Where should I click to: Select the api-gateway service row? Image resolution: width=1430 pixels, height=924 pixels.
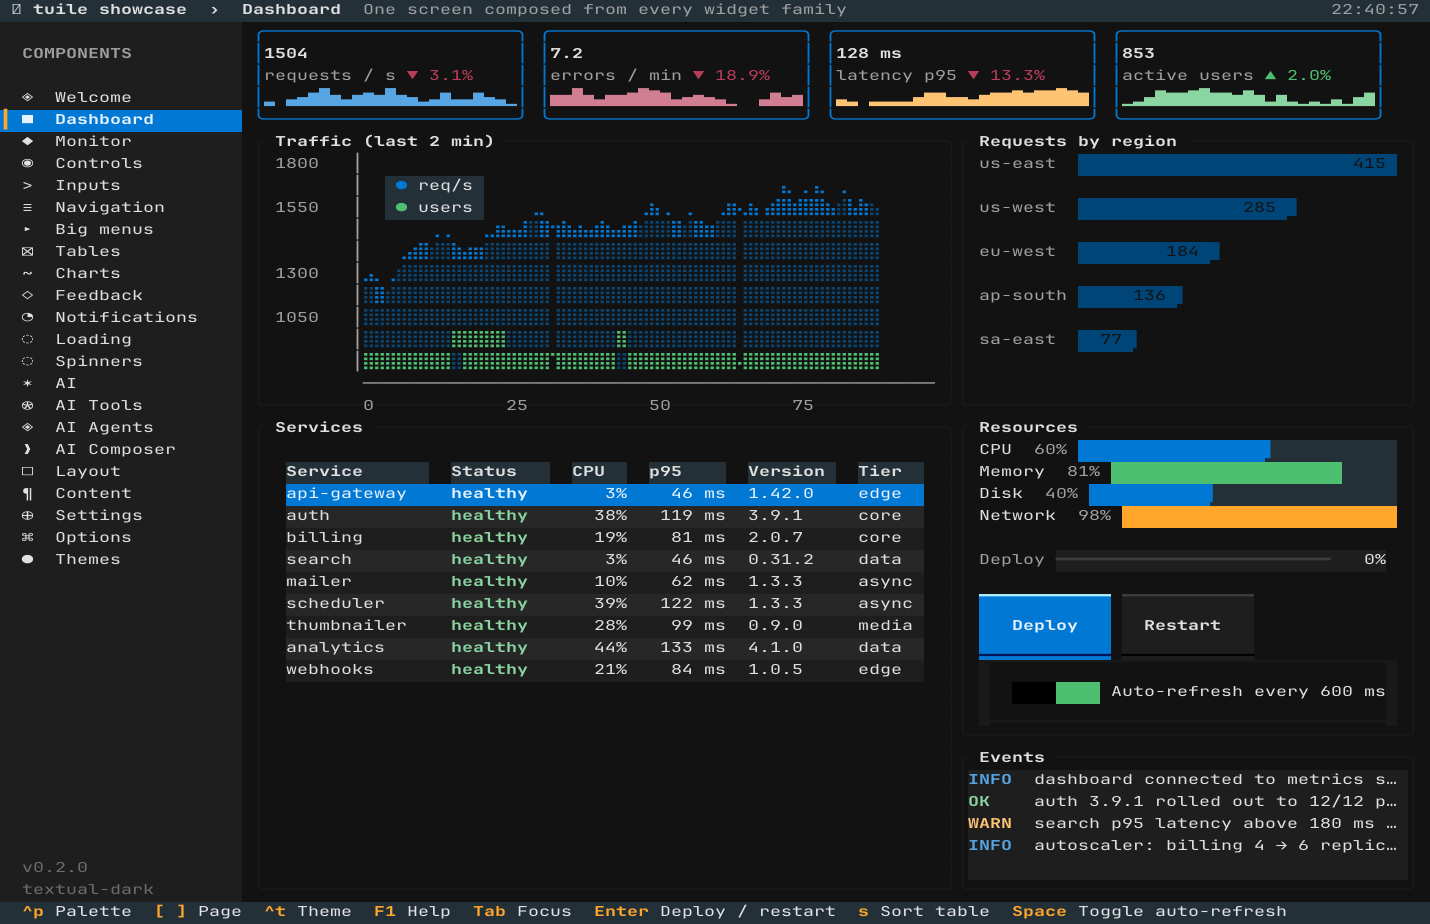coord(604,494)
